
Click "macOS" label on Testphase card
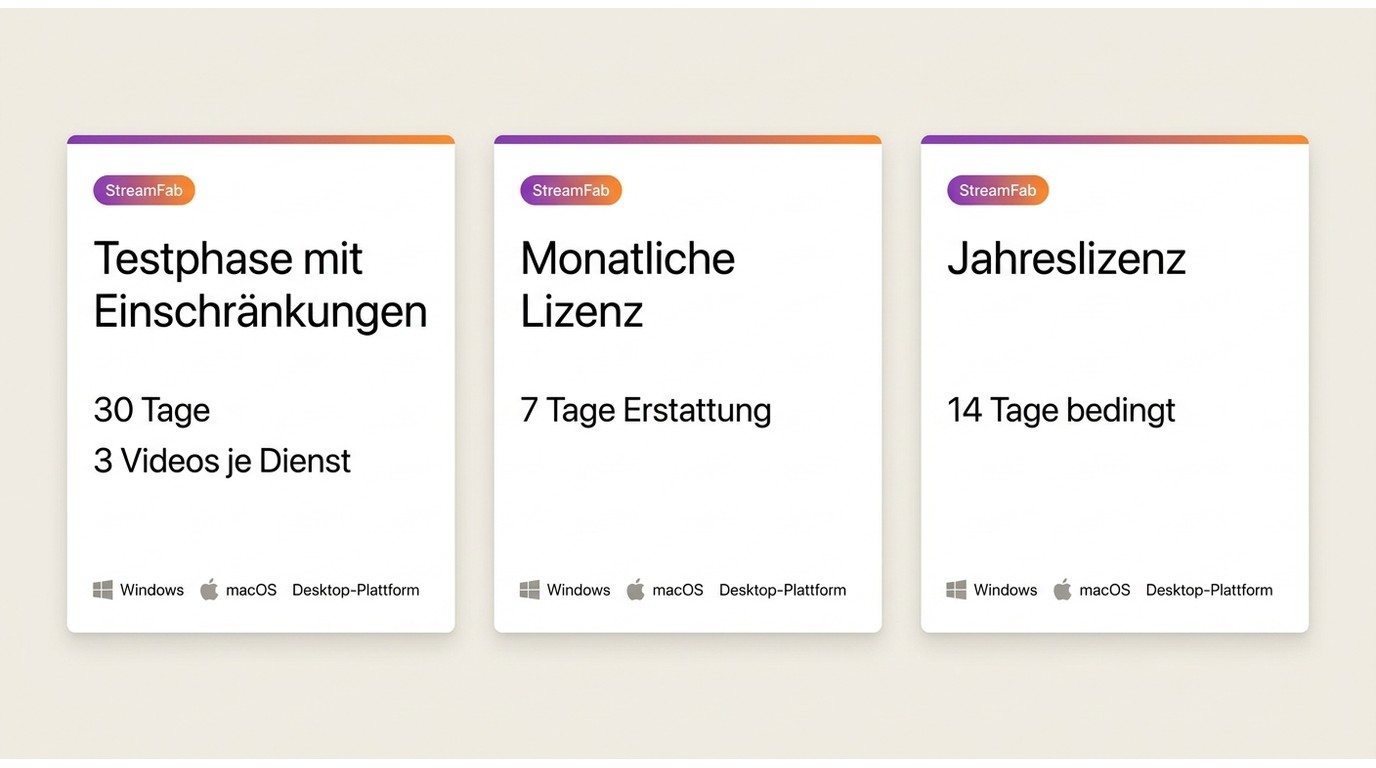pos(251,590)
